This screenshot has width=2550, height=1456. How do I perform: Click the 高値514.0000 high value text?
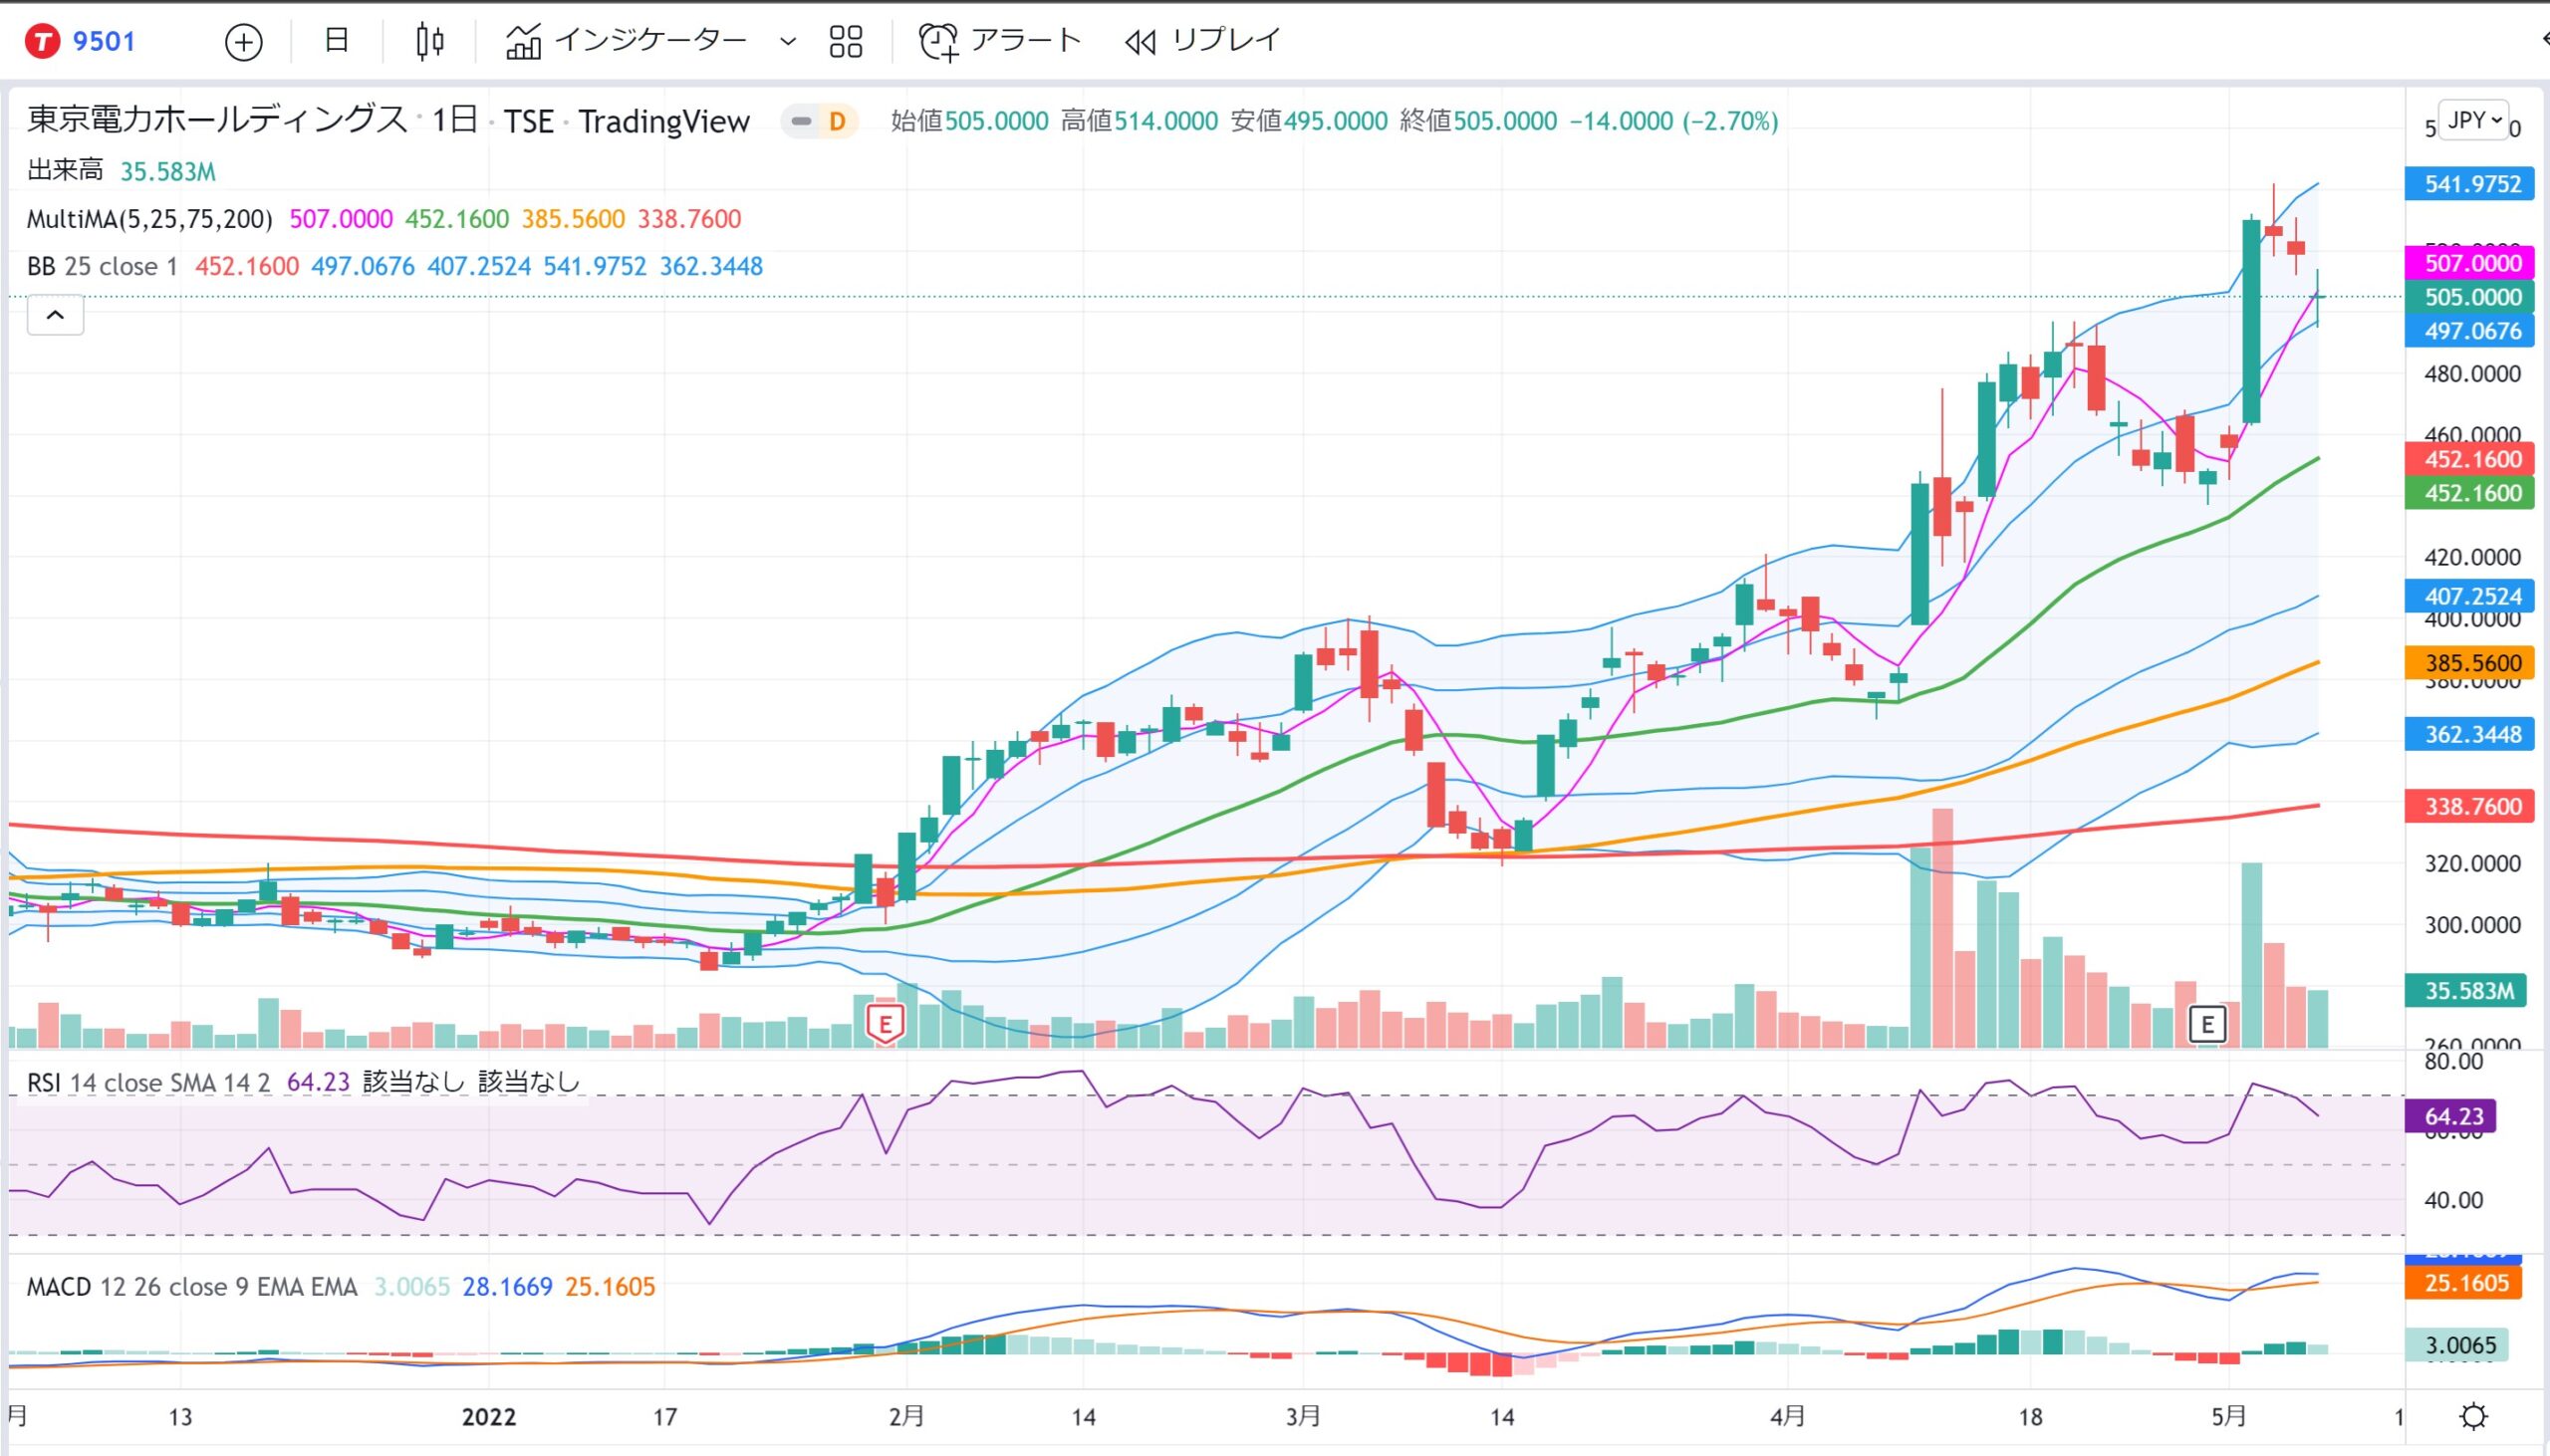click(1139, 122)
